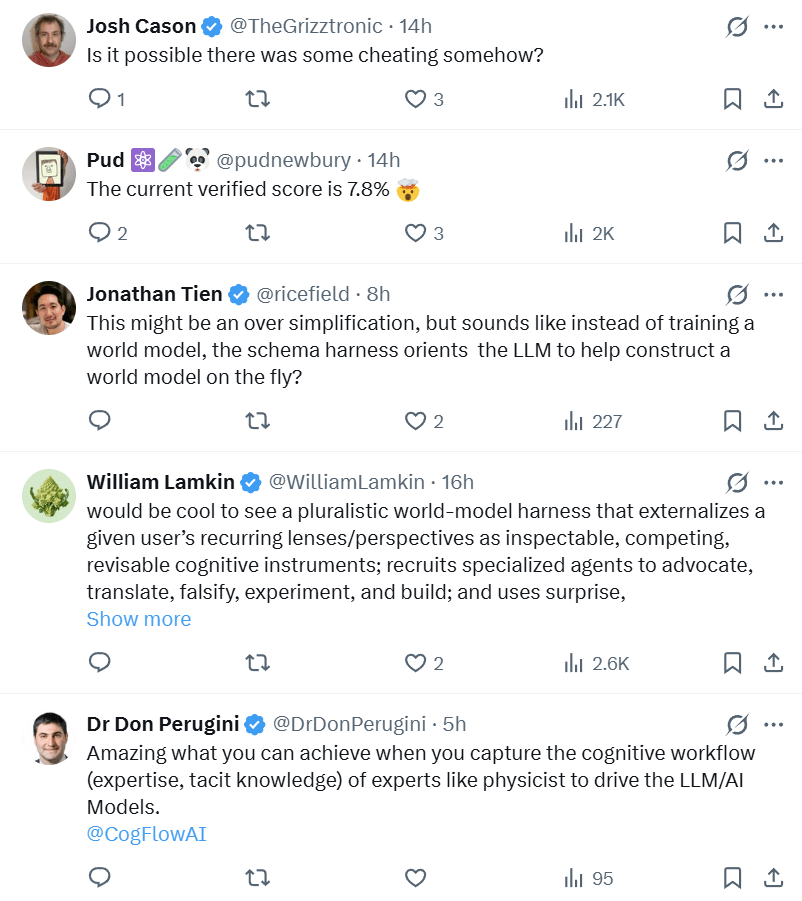Open more options for Pud's tweet
The height and width of the screenshot is (901, 802).
point(773,160)
